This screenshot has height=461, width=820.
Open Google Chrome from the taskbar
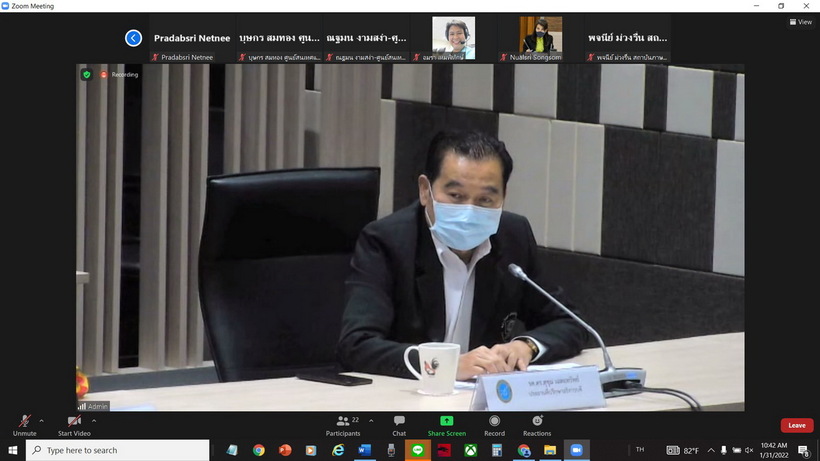[x=259, y=451]
